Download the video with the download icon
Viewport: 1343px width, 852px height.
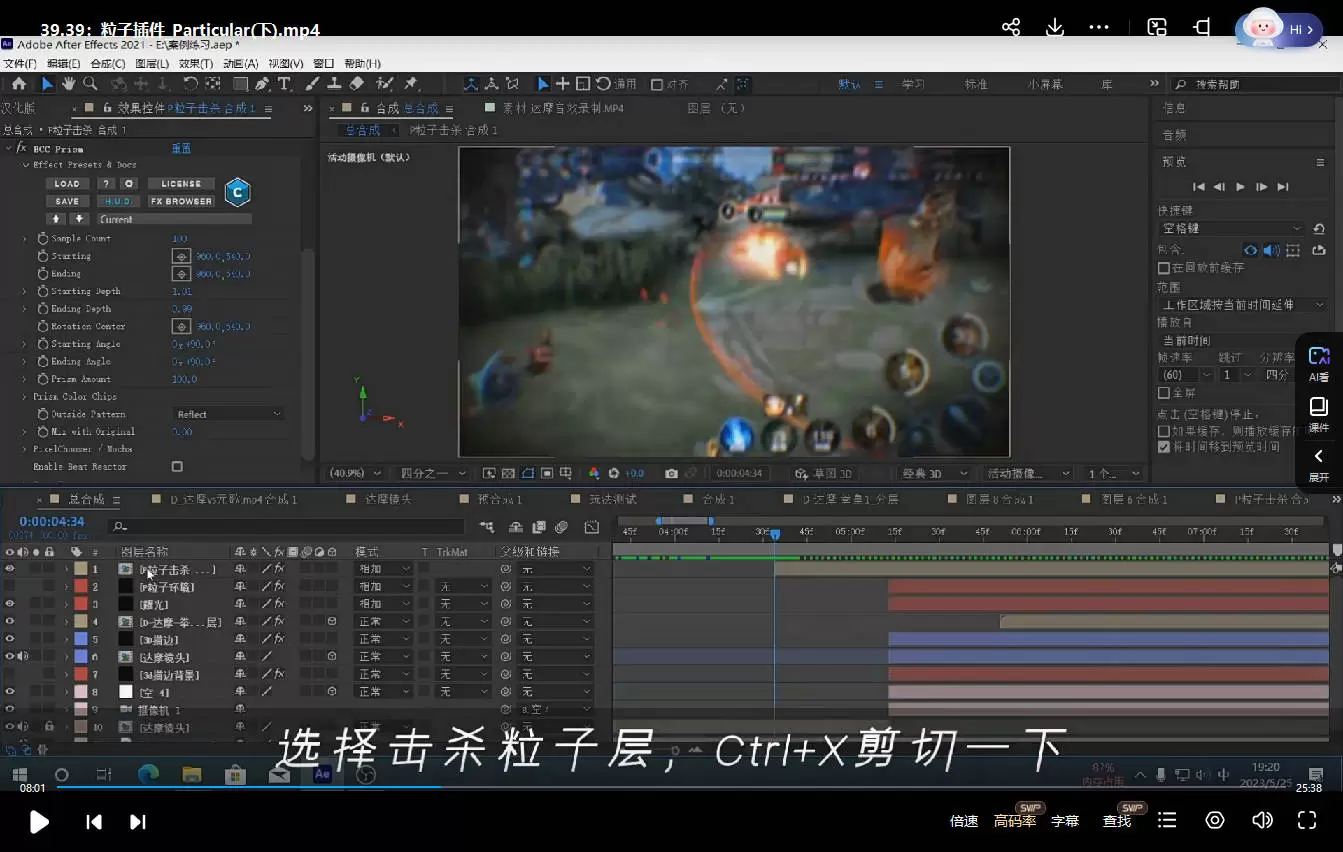[x=1055, y=28]
